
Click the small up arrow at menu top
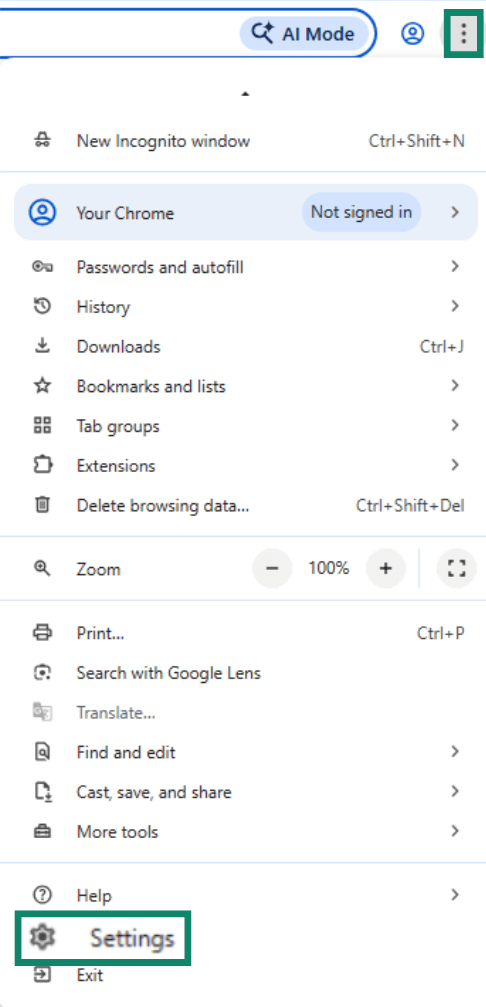tap(245, 94)
